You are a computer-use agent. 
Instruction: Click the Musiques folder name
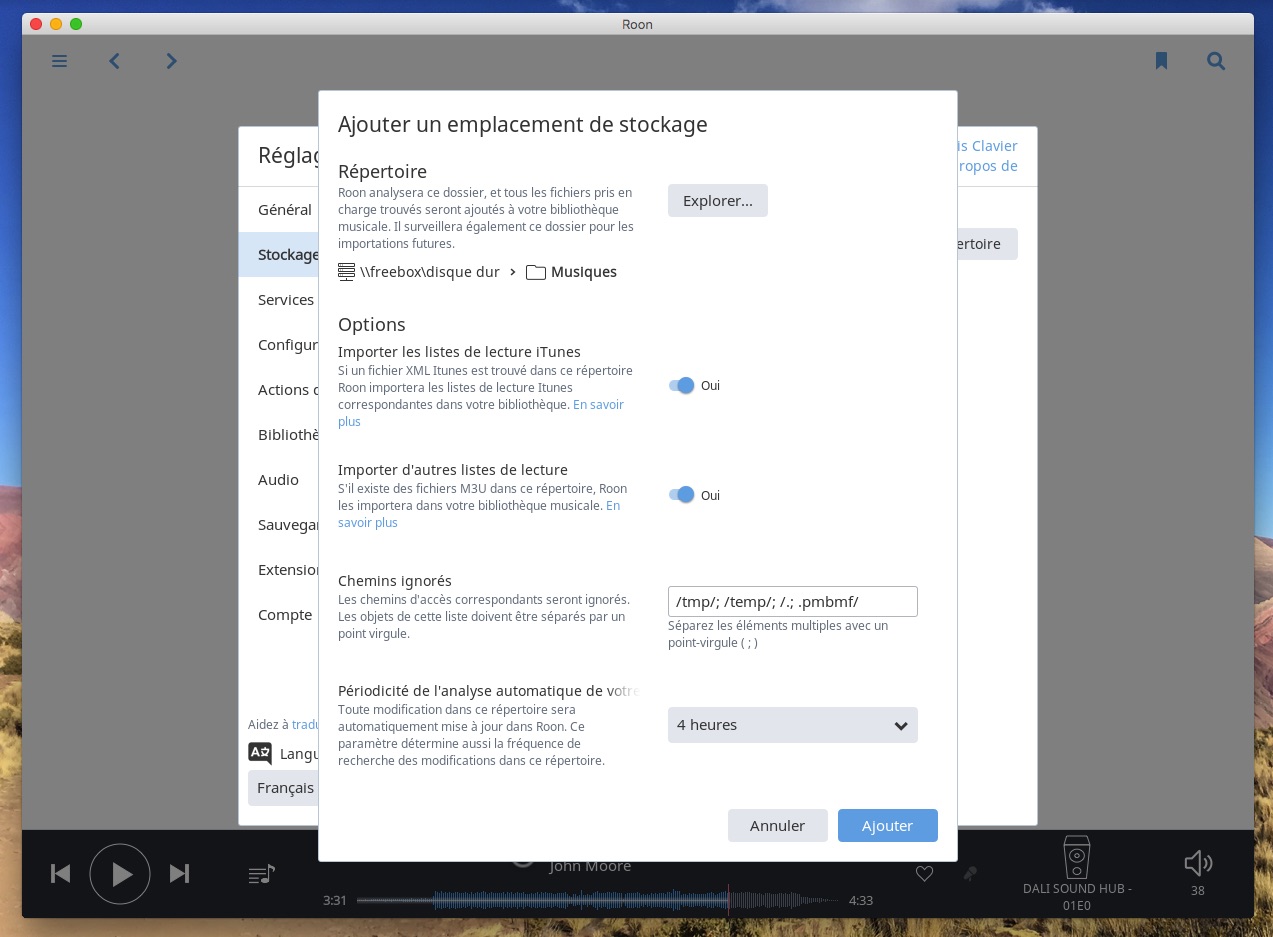(584, 272)
